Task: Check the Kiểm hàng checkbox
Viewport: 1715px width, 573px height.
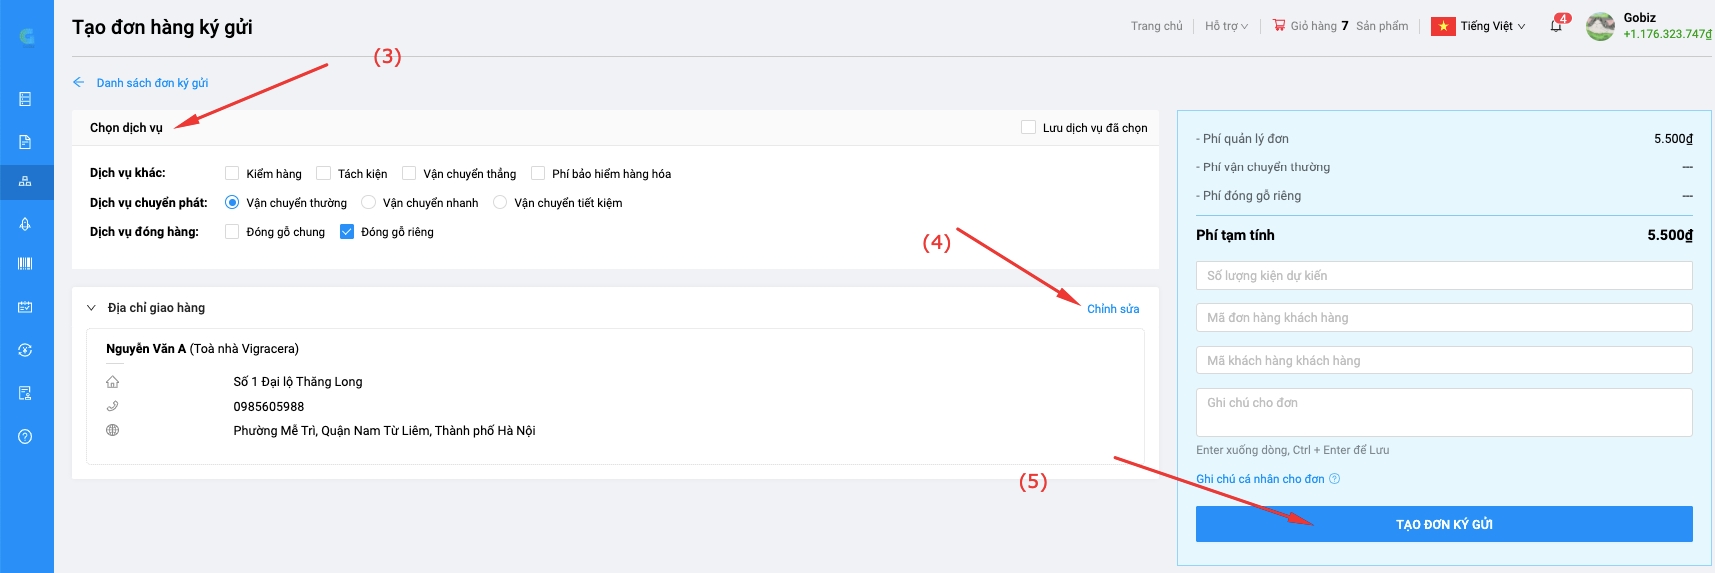Action: pyautogui.click(x=232, y=173)
